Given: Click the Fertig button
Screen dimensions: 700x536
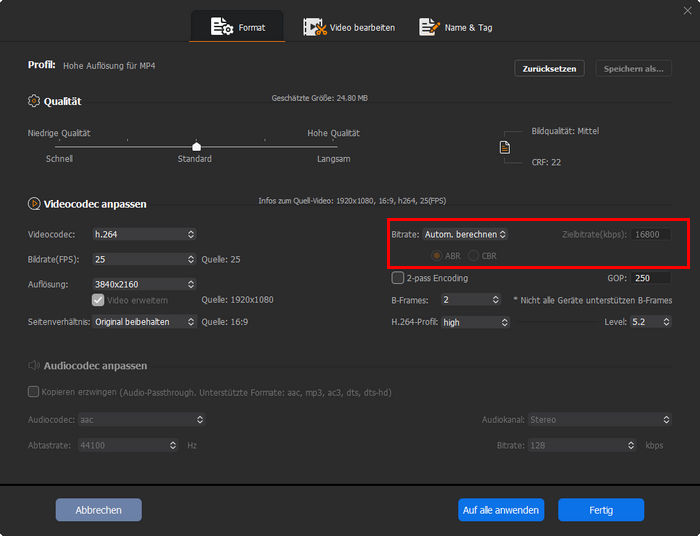Looking at the screenshot, I should click(601, 510).
